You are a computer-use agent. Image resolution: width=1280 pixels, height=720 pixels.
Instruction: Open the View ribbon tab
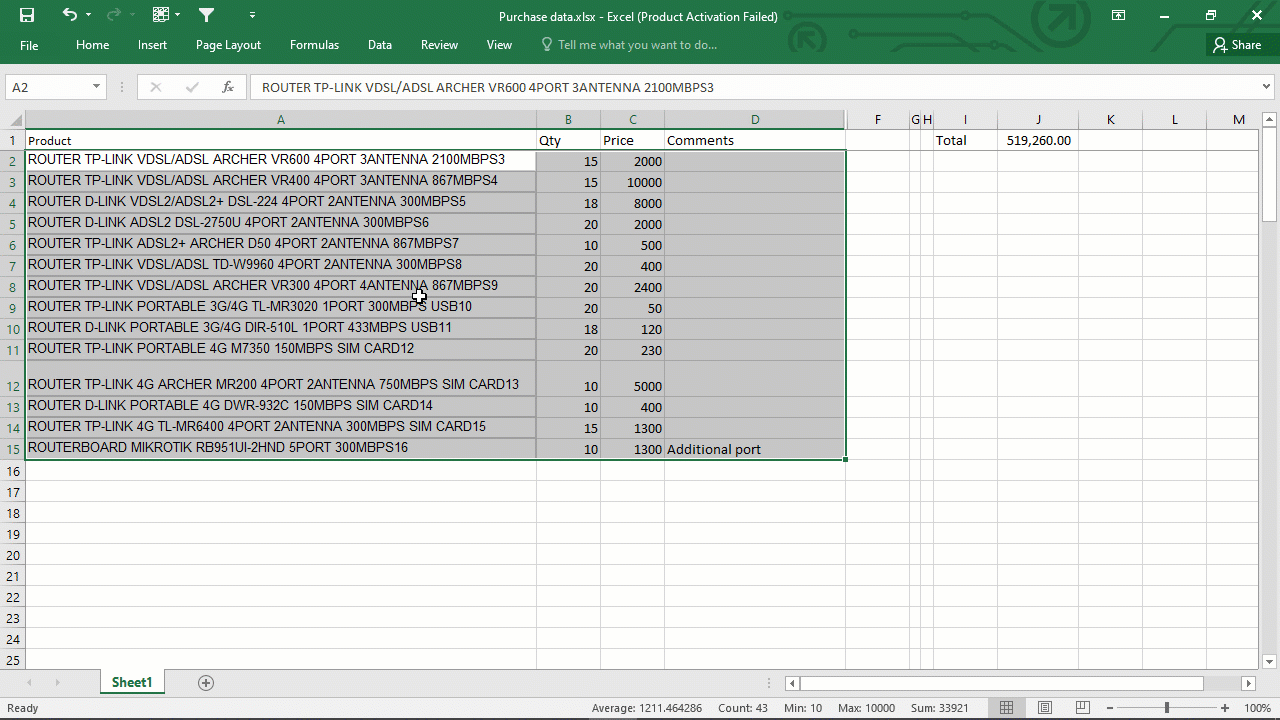tap(499, 45)
